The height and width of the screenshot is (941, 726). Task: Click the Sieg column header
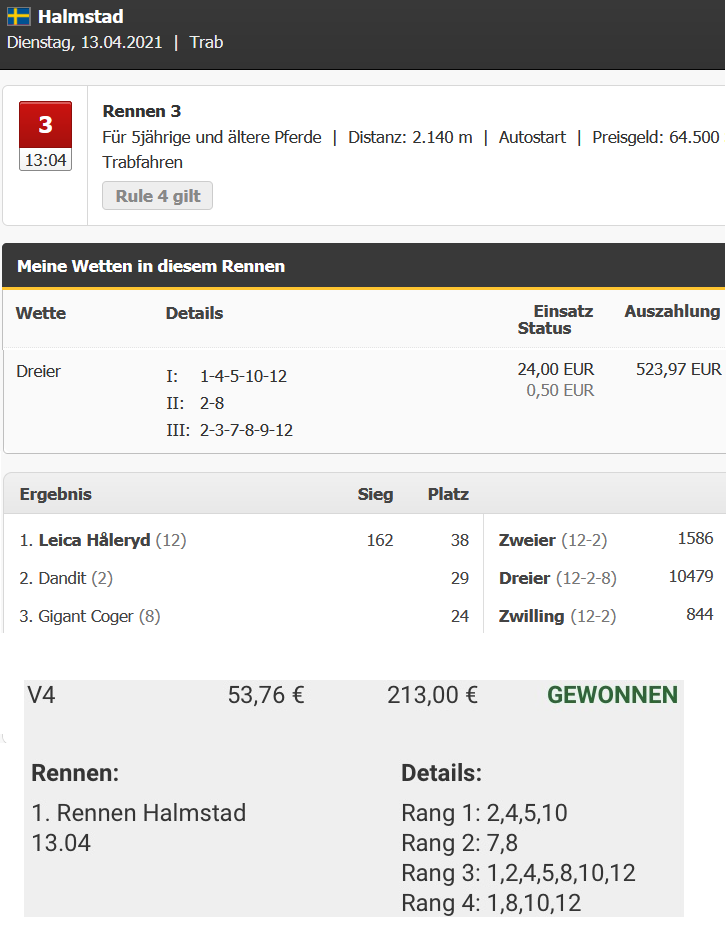point(376,494)
